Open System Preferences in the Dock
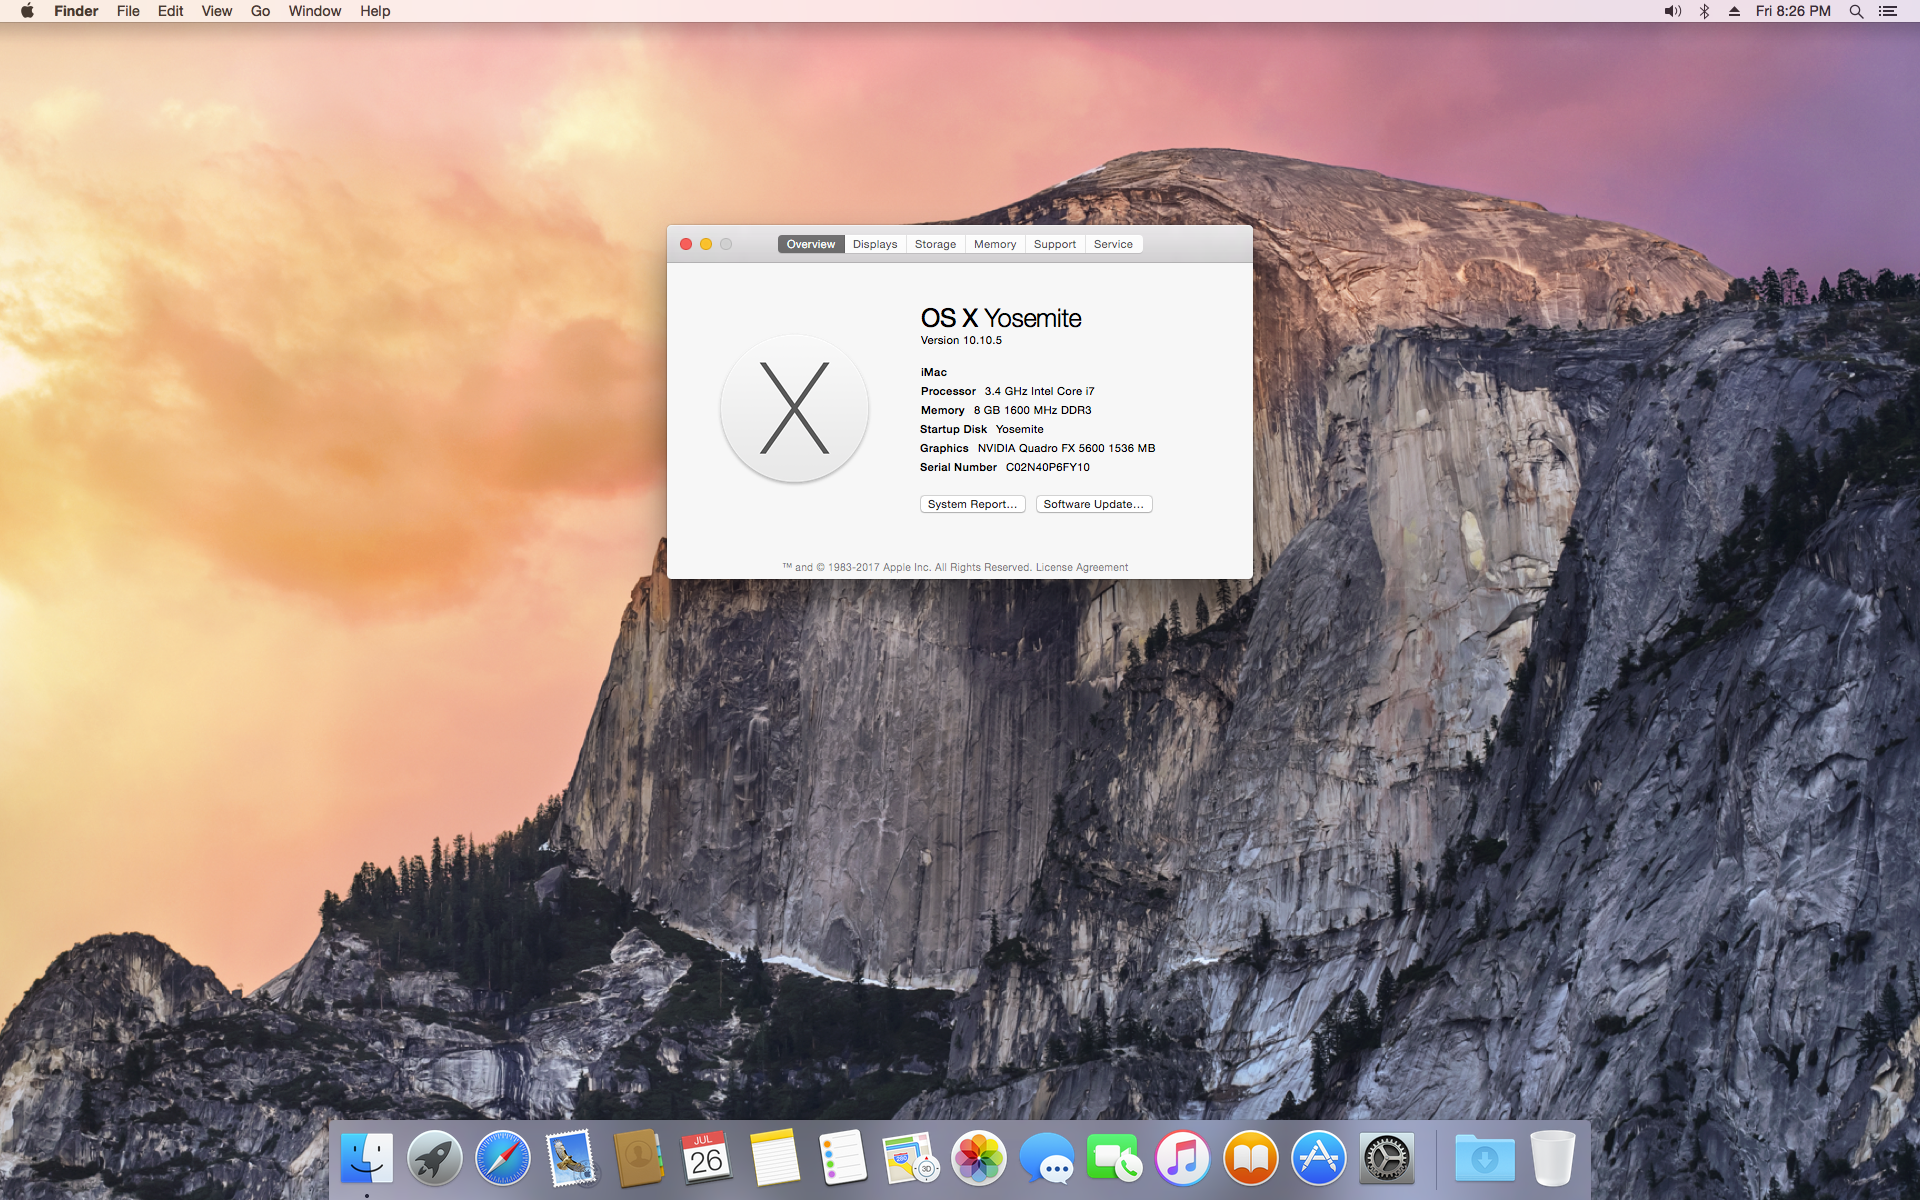Screen dimensions: 1920x1200 (x=1387, y=1159)
